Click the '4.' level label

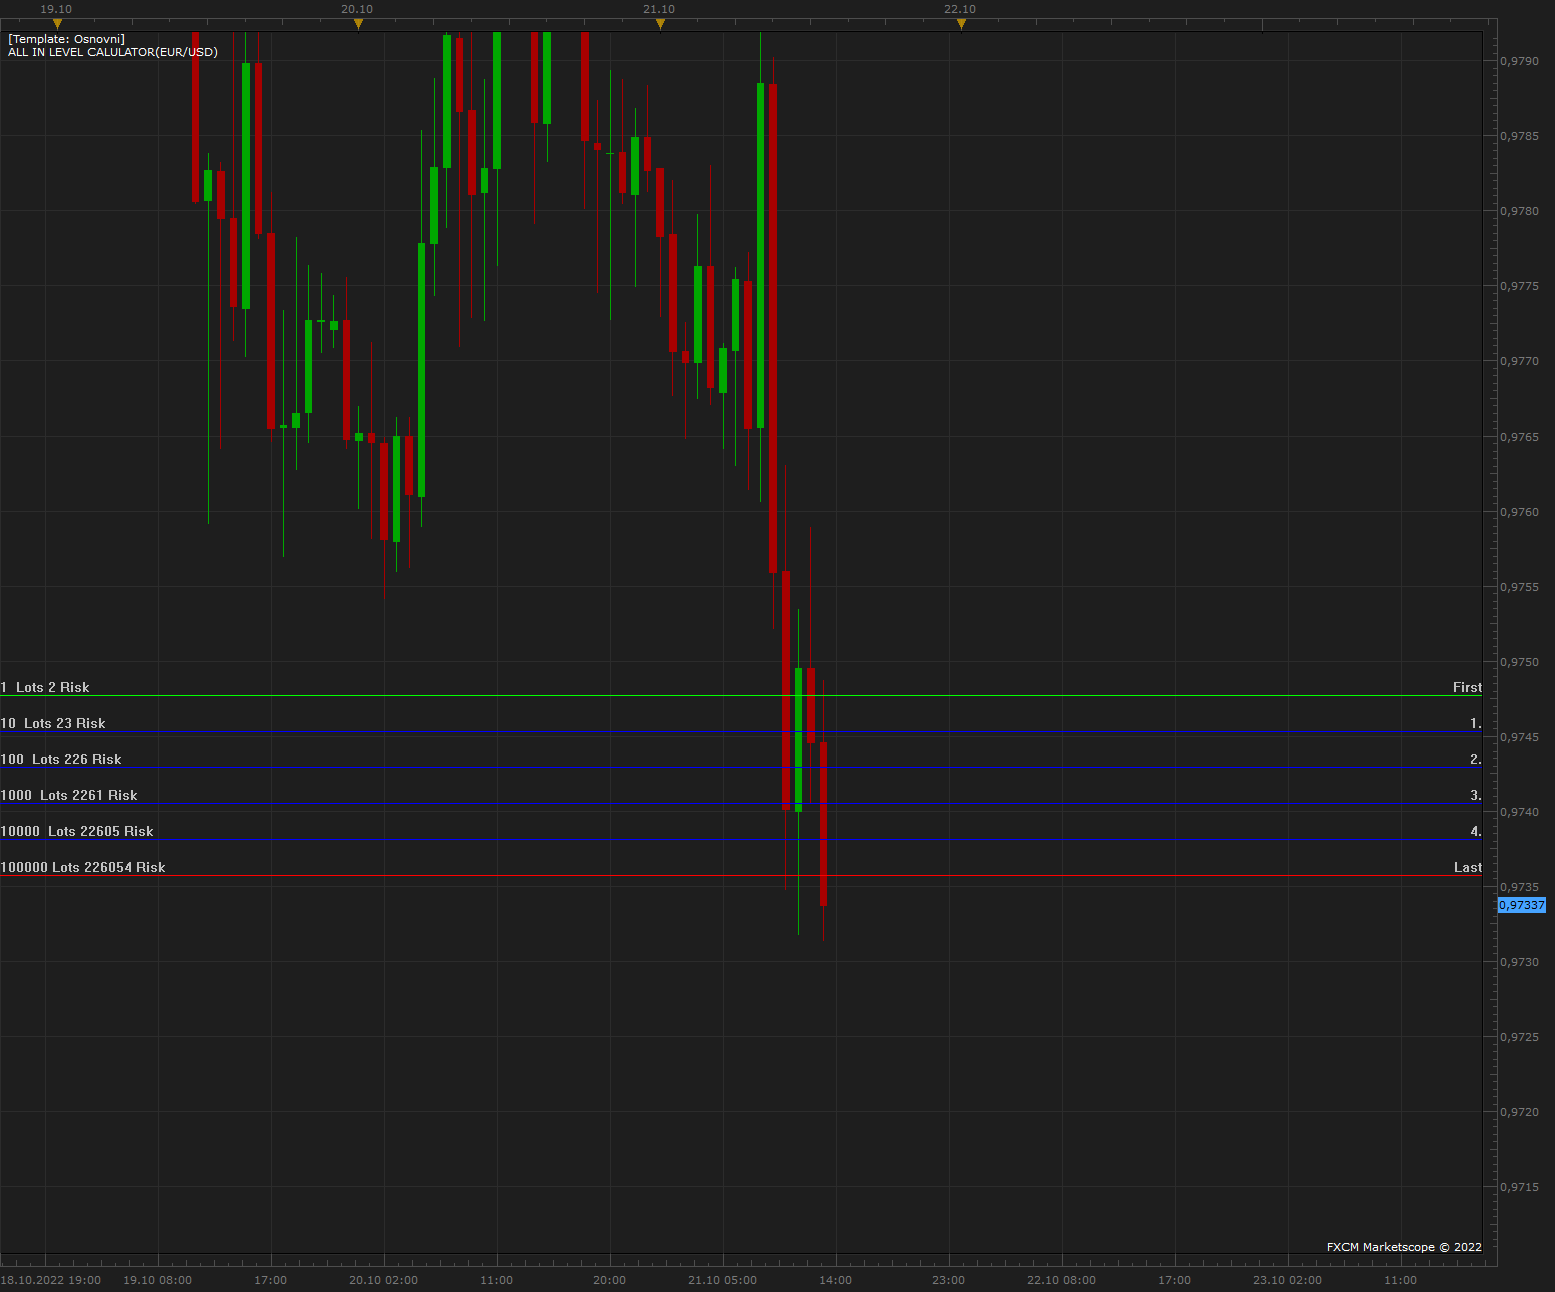(x=1476, y=831)
